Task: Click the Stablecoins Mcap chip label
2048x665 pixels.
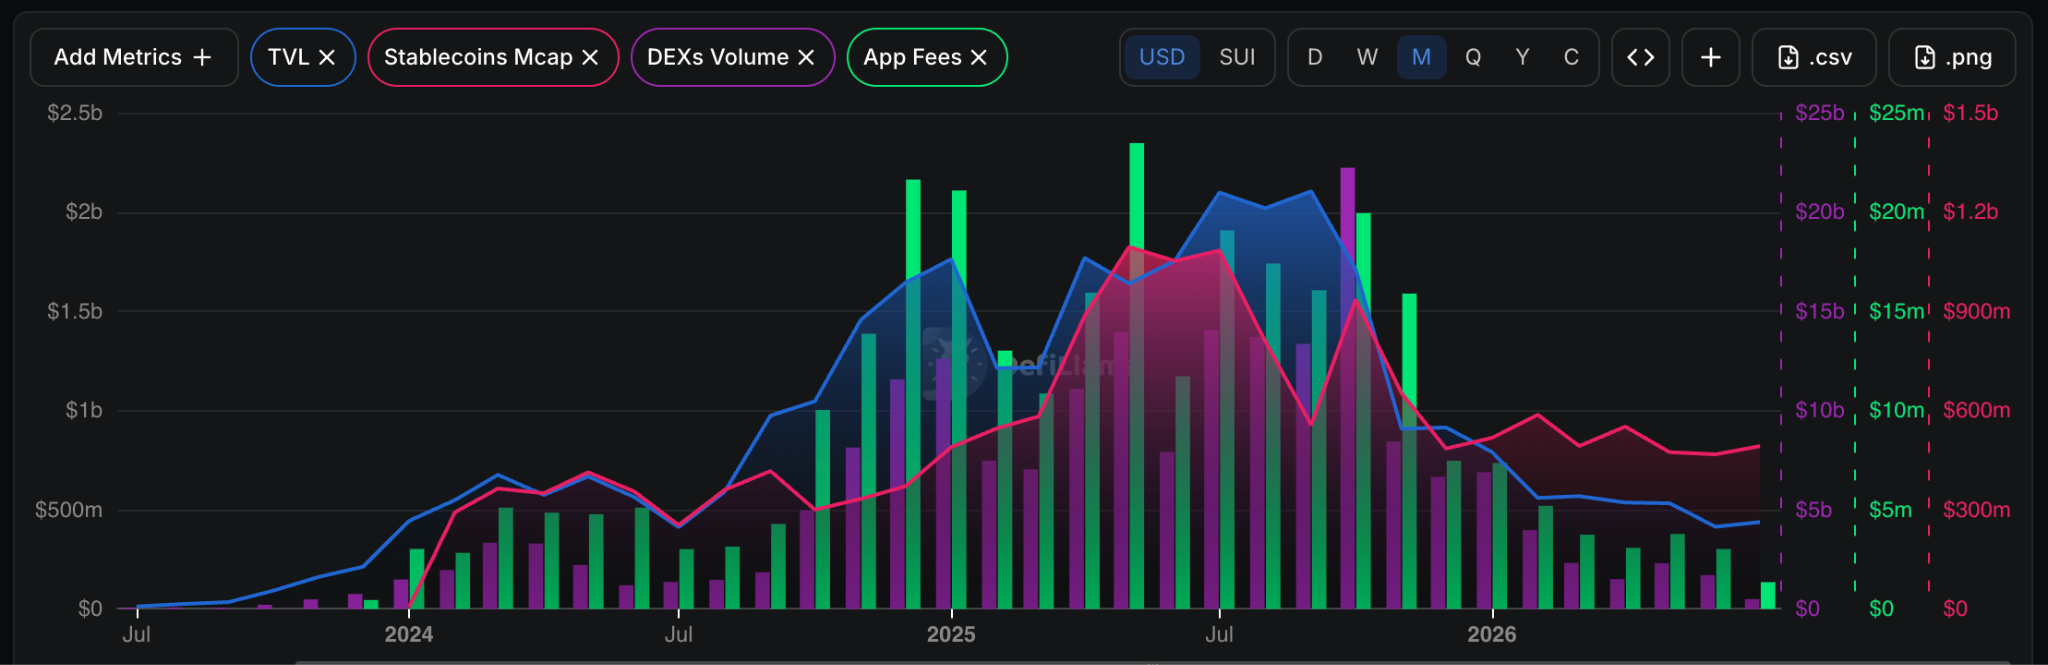Action: coord(478,58)
